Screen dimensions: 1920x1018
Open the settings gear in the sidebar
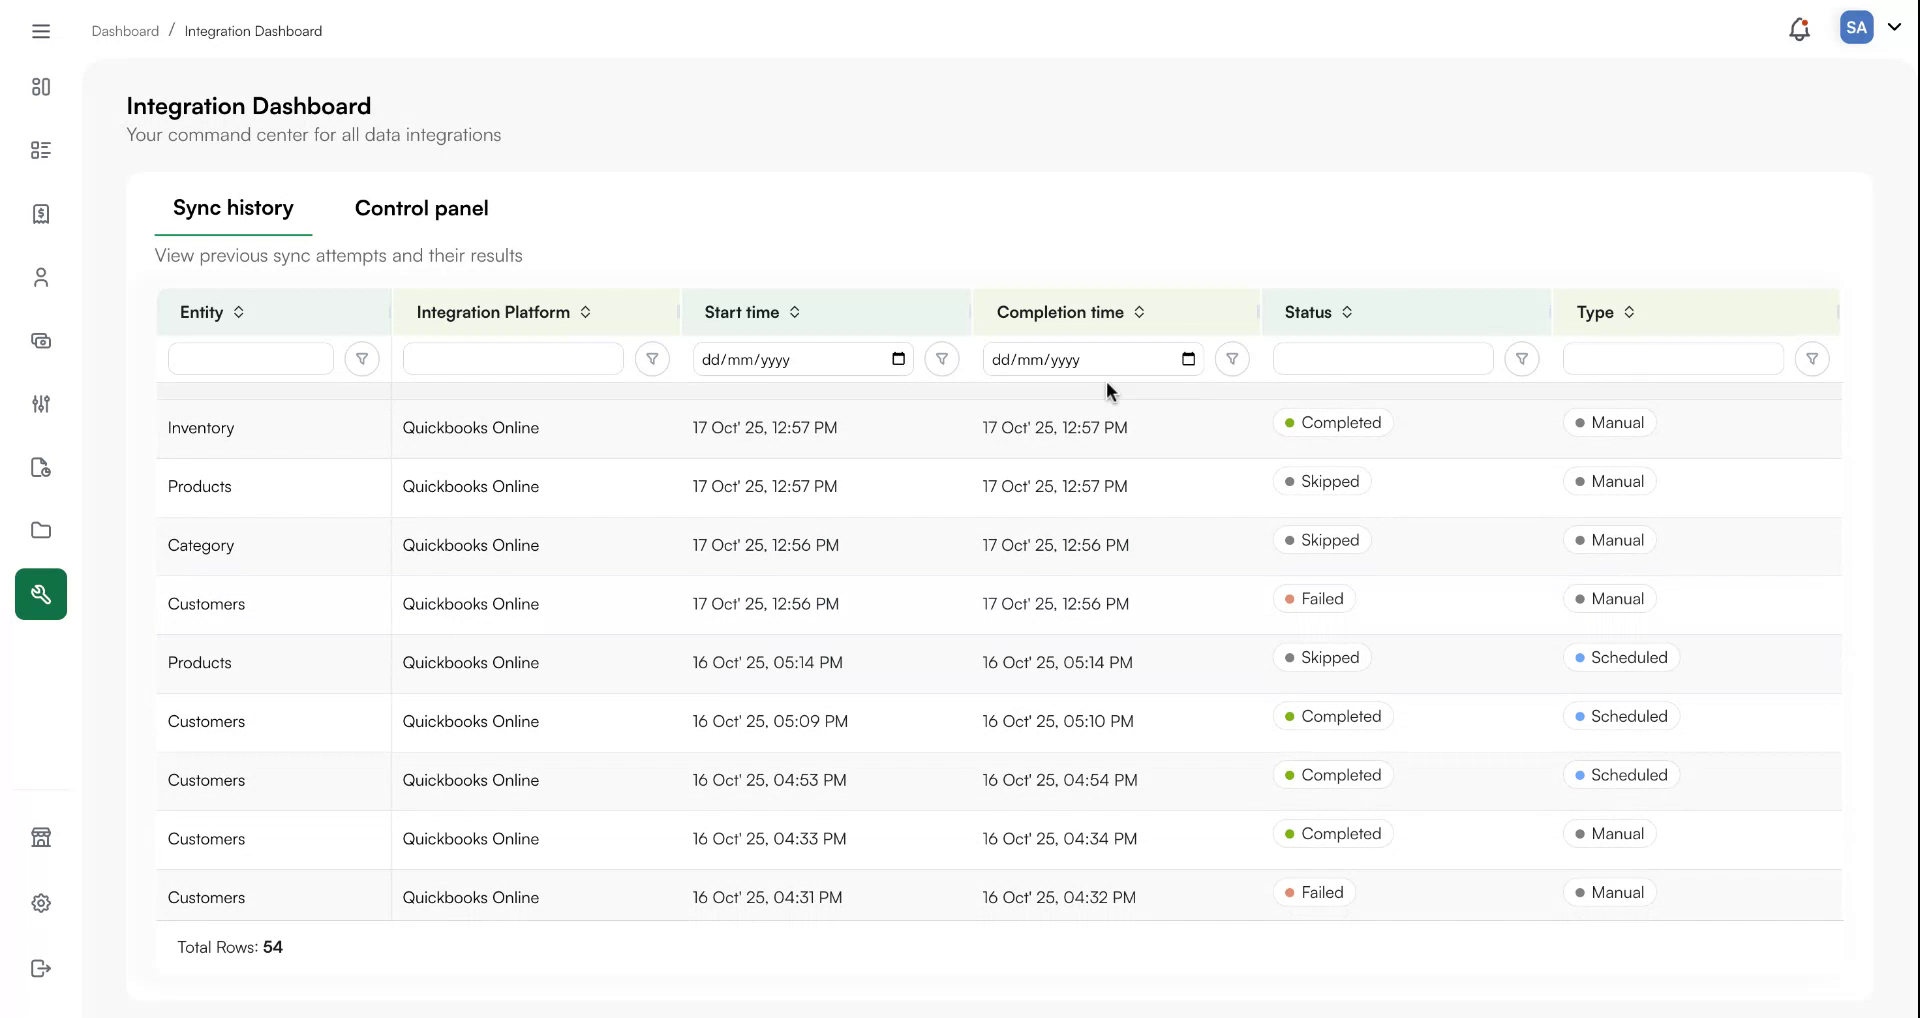41,903
